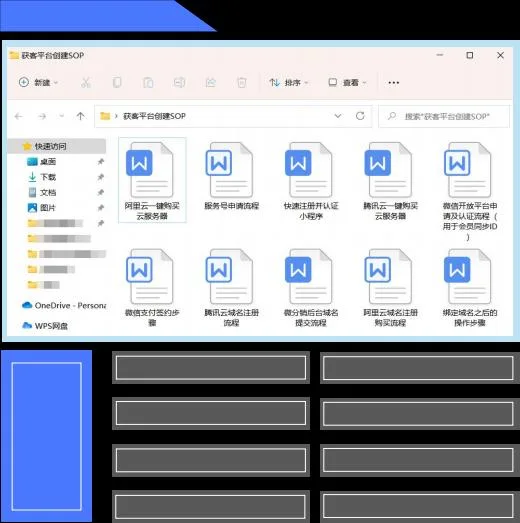
Task: Select OneDrive - Personal in sidebar
Action: click(64, 305)
